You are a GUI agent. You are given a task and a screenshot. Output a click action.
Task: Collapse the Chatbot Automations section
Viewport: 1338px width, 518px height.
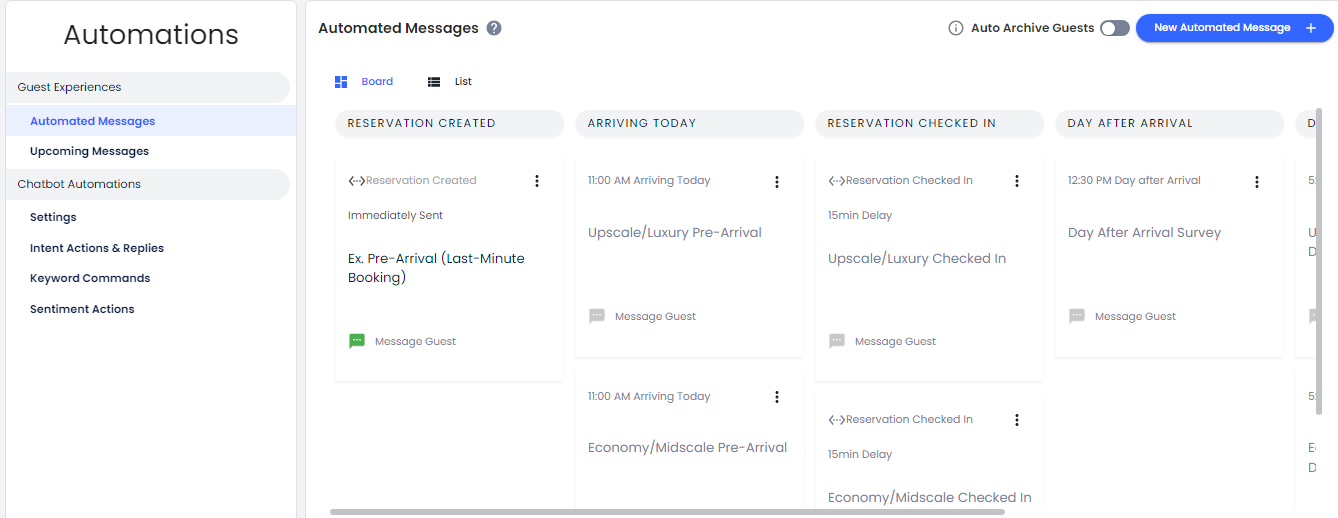point(148,184)
